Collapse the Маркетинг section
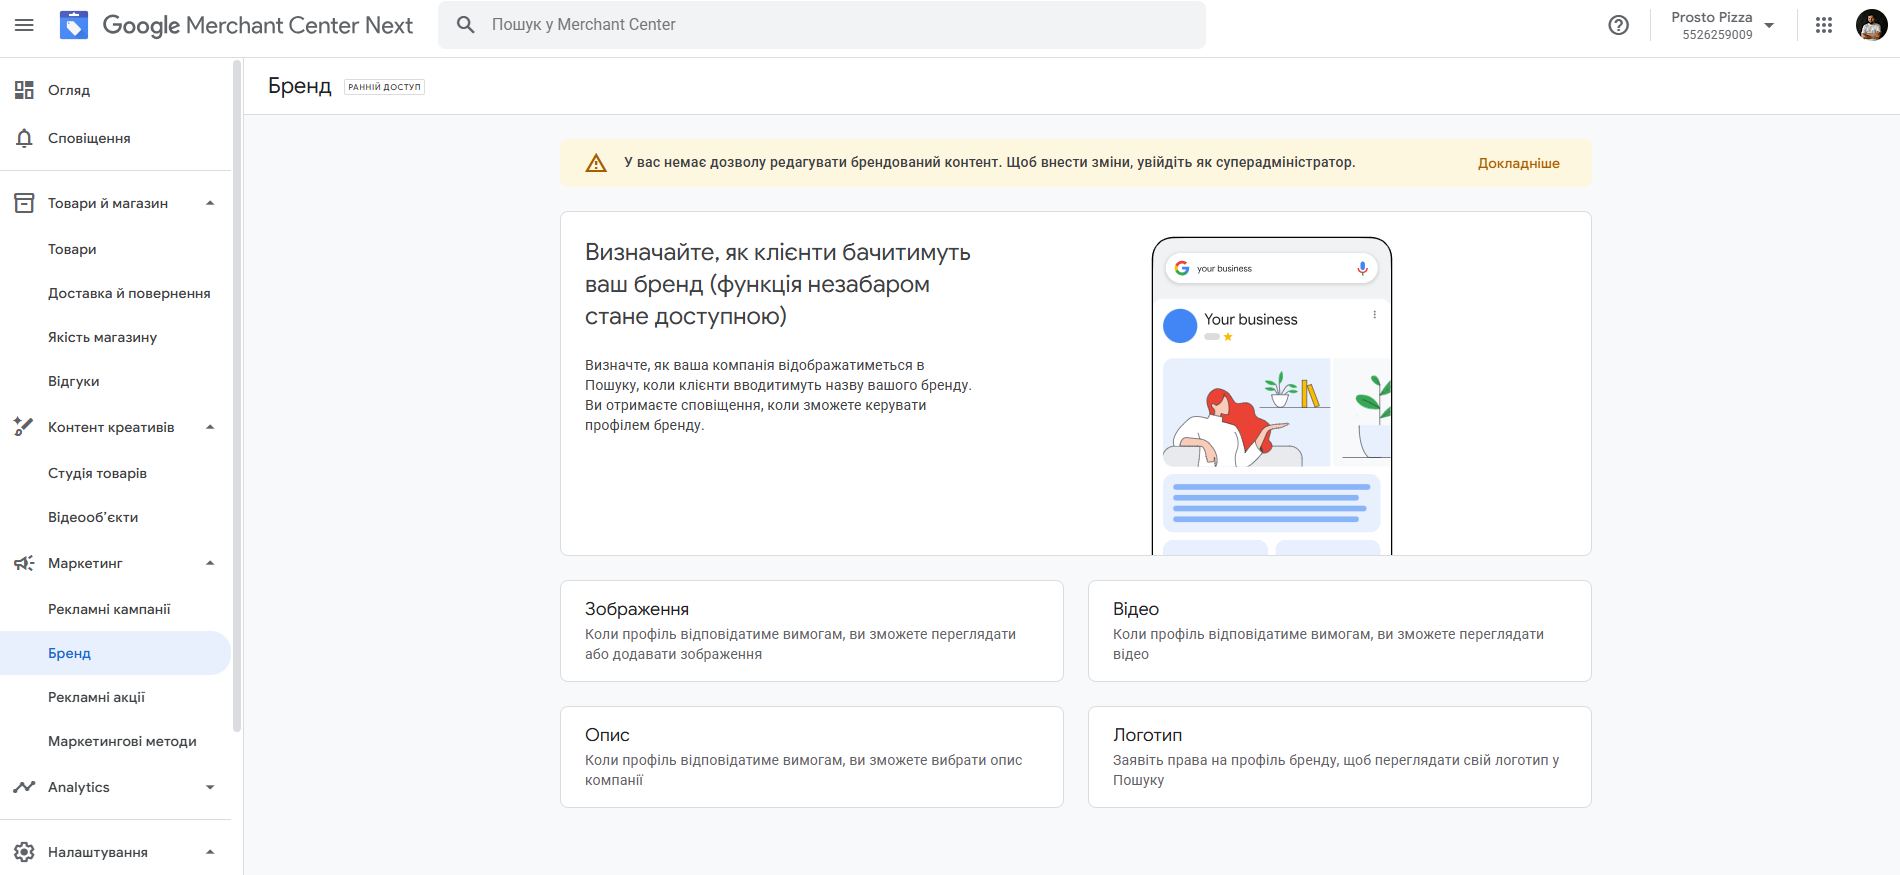 210,563
